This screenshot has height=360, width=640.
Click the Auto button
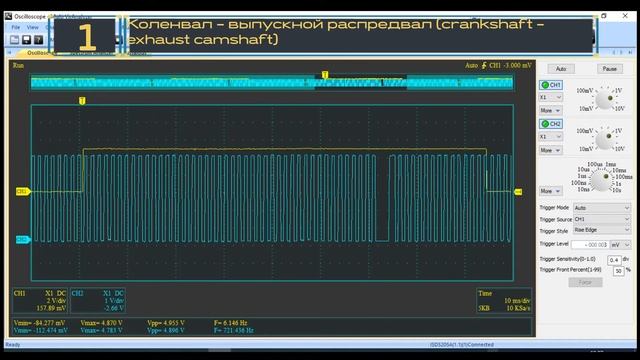pos(561,69)
